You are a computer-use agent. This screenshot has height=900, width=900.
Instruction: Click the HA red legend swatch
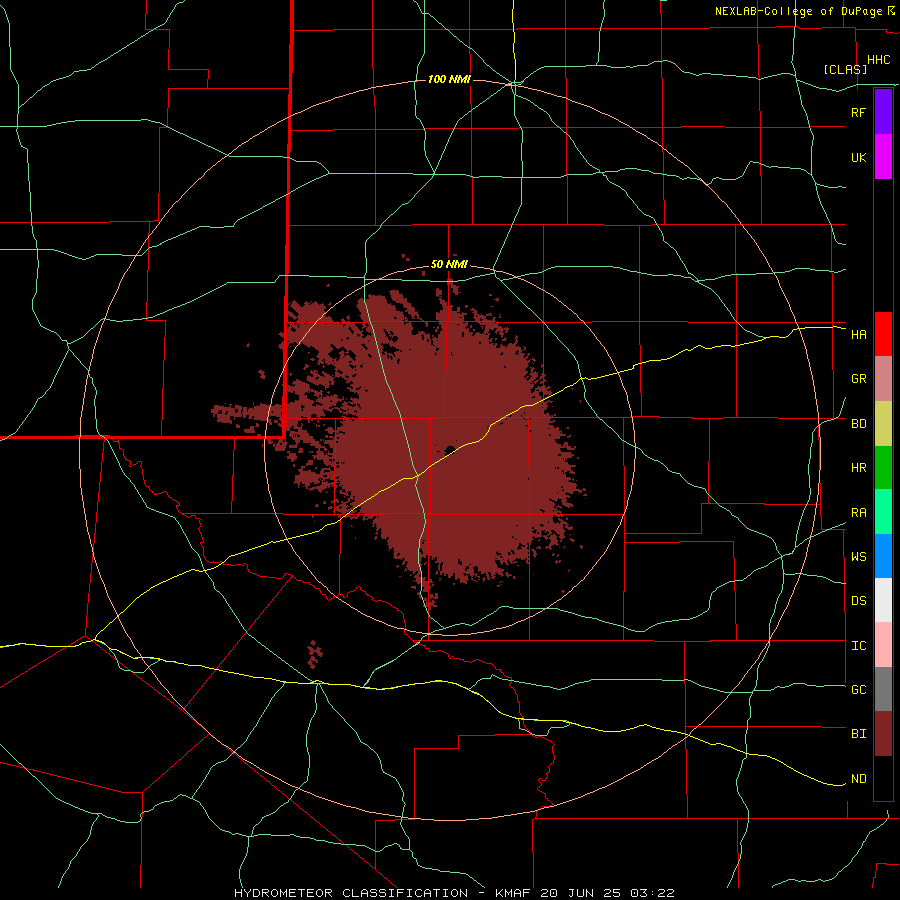(x=883, y=334)
